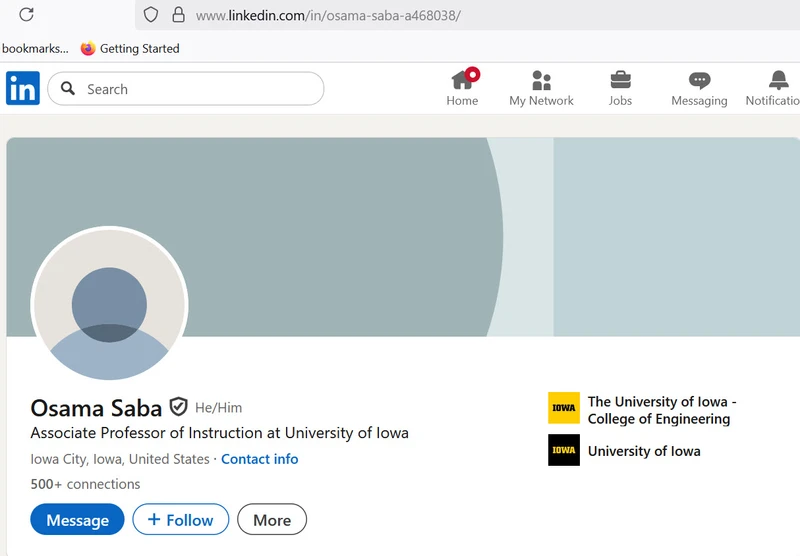Screen dimensions: 800x556
Task: Expand the More actions button
Action: point(272,519)
